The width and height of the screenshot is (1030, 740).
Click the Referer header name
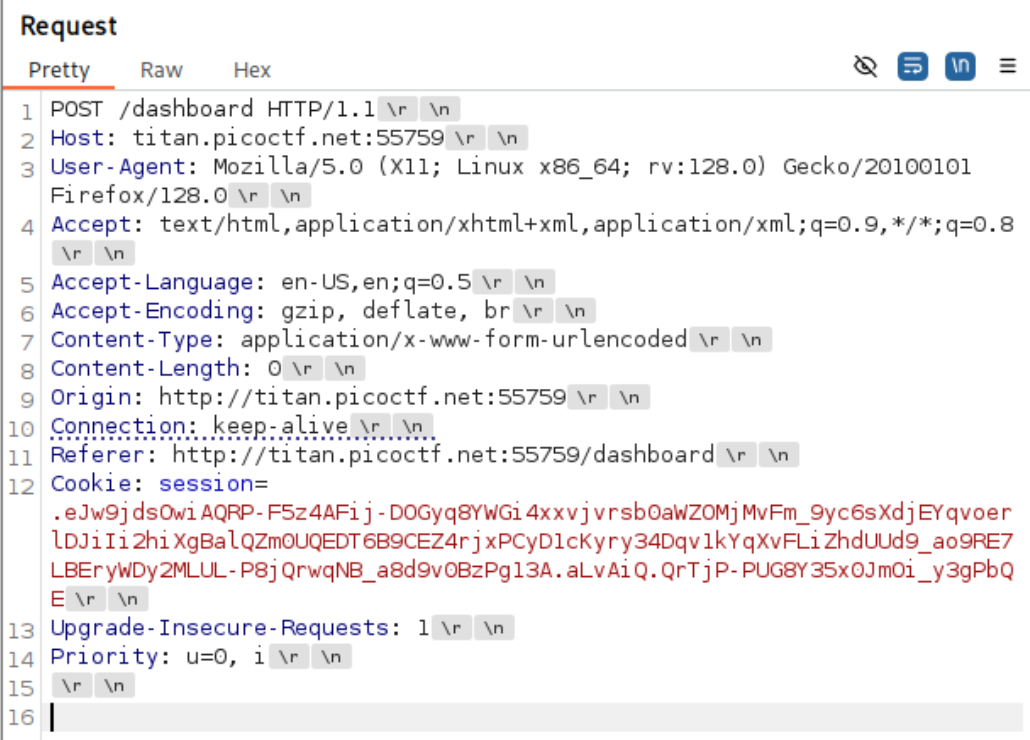97,455
